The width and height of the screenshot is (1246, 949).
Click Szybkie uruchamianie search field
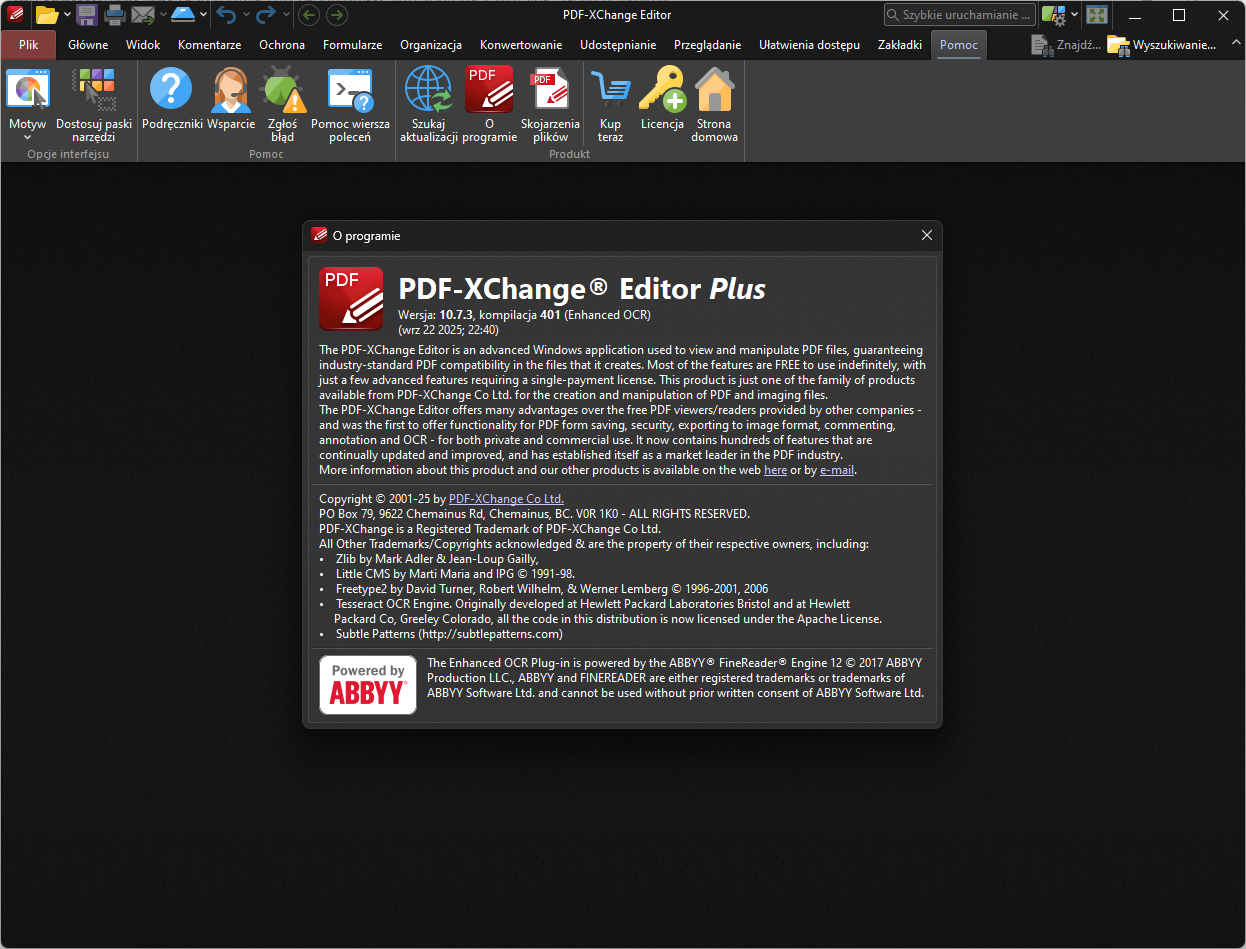pos(960,15)
